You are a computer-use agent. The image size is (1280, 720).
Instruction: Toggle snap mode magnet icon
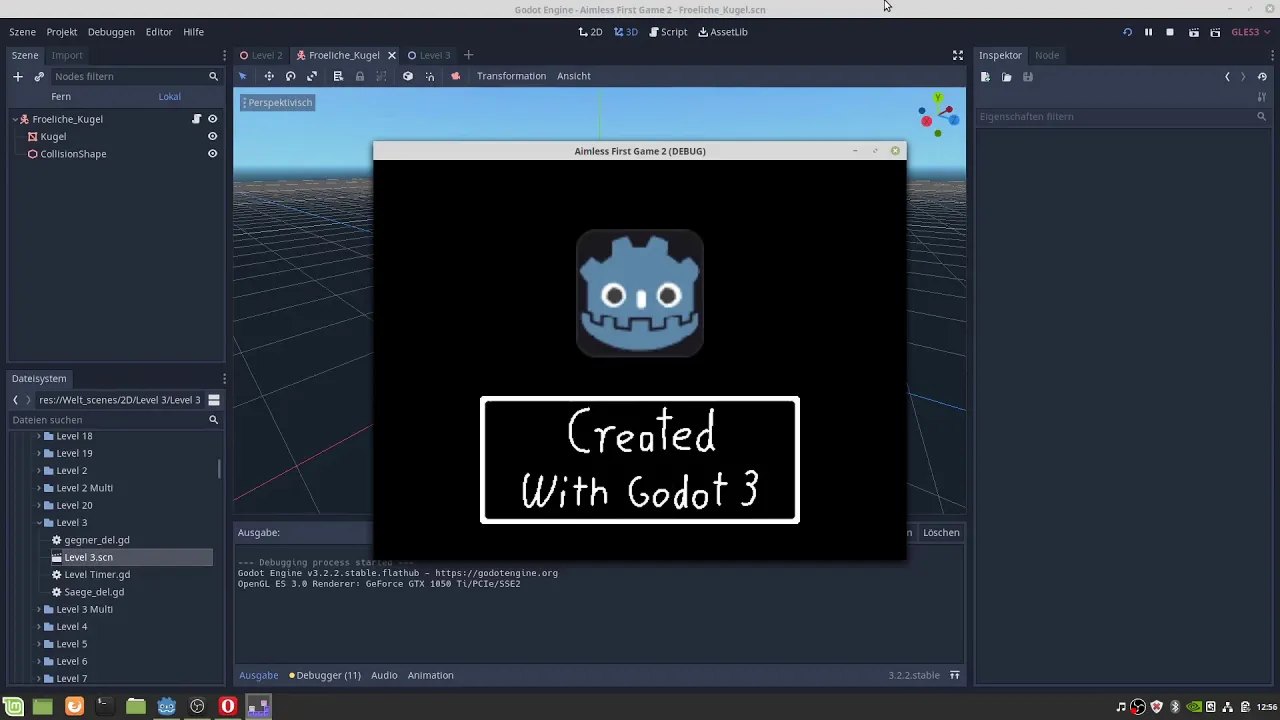click(430, 76)
